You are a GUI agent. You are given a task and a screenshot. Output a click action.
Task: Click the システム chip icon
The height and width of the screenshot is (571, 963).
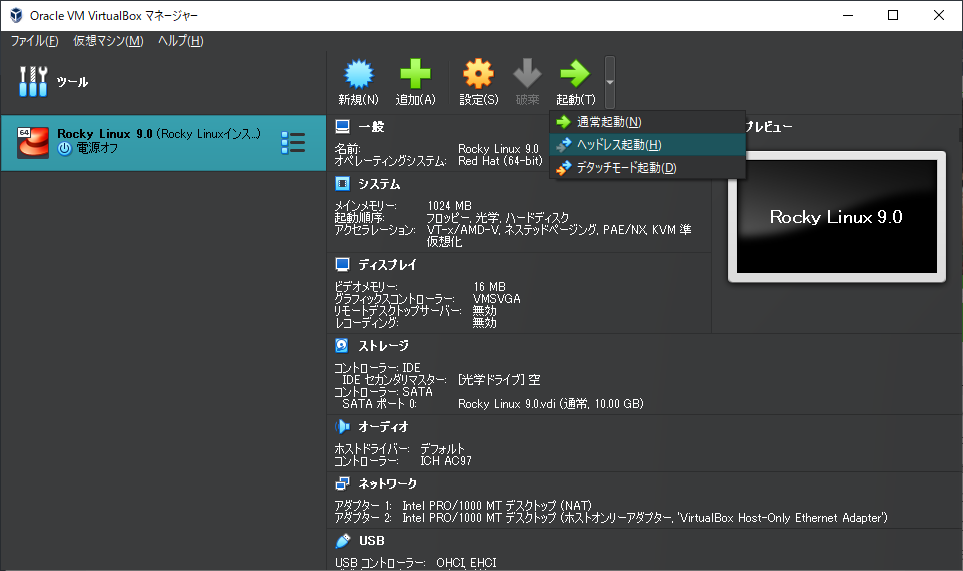342,184
